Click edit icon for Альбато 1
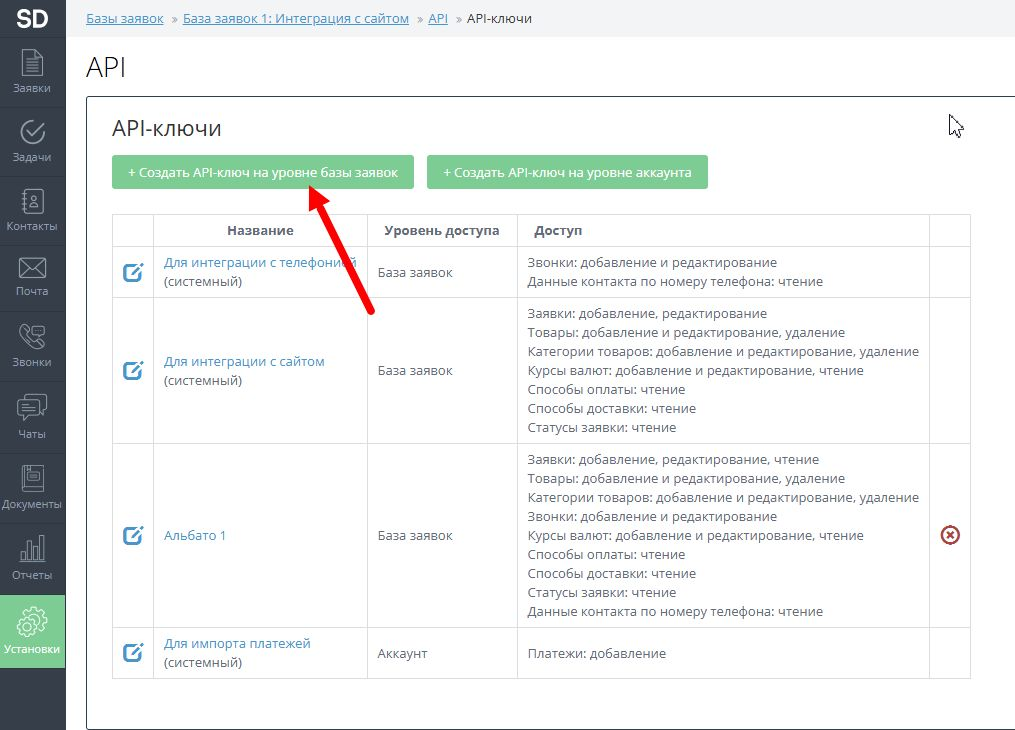 click(133, 536)
